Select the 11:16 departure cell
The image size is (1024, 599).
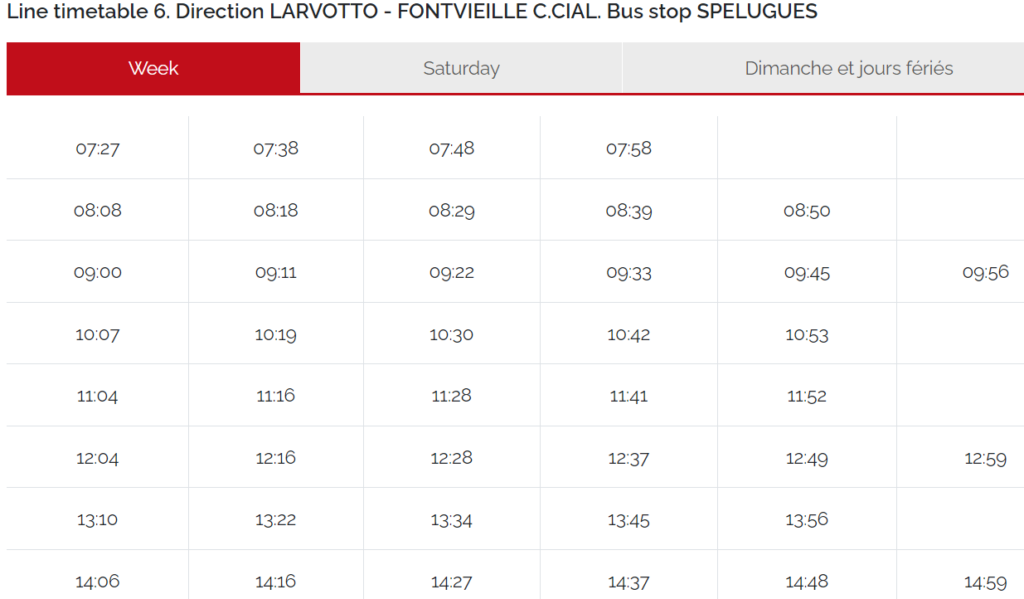point(275,396)
